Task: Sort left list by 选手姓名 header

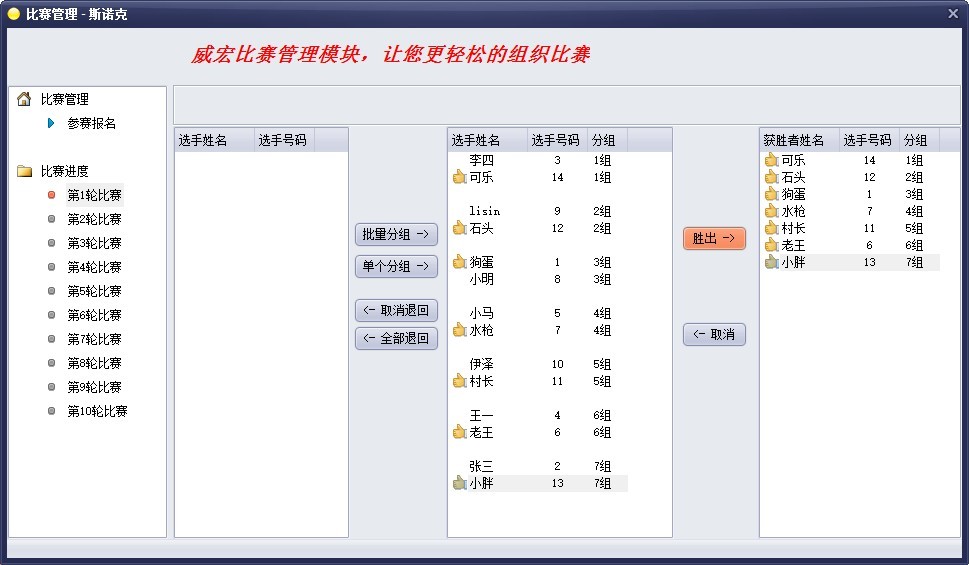Action: click(x=214, y=140)
